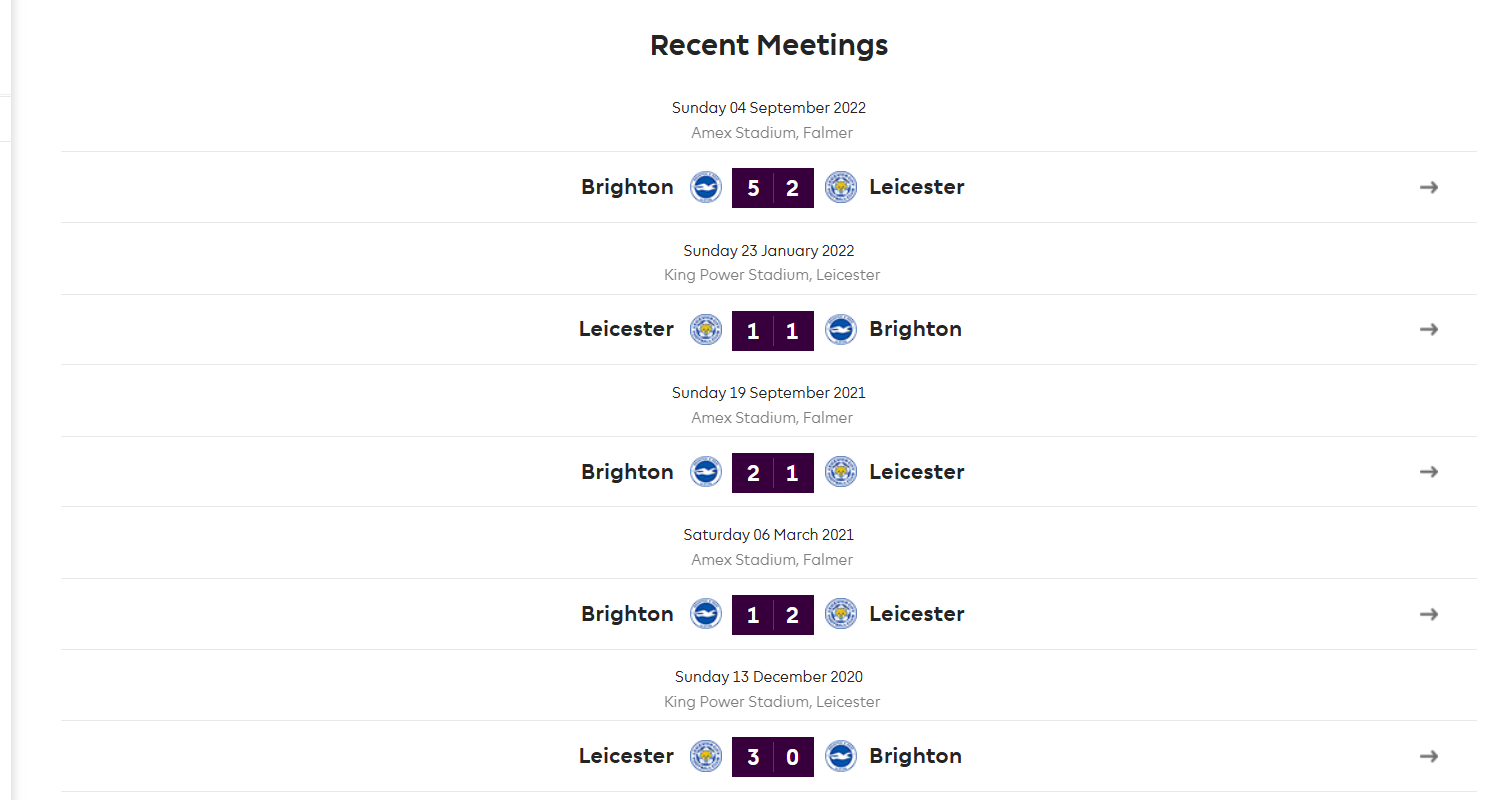Click Leicester crest in 3-0 match row
Image resolution: width=1497 pixels, height=800 pixels.
[706, 756]
